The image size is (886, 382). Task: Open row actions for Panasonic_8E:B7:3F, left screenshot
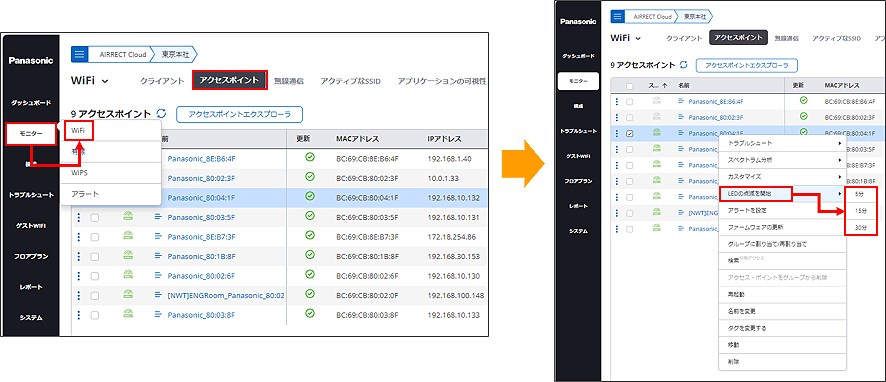79,237
